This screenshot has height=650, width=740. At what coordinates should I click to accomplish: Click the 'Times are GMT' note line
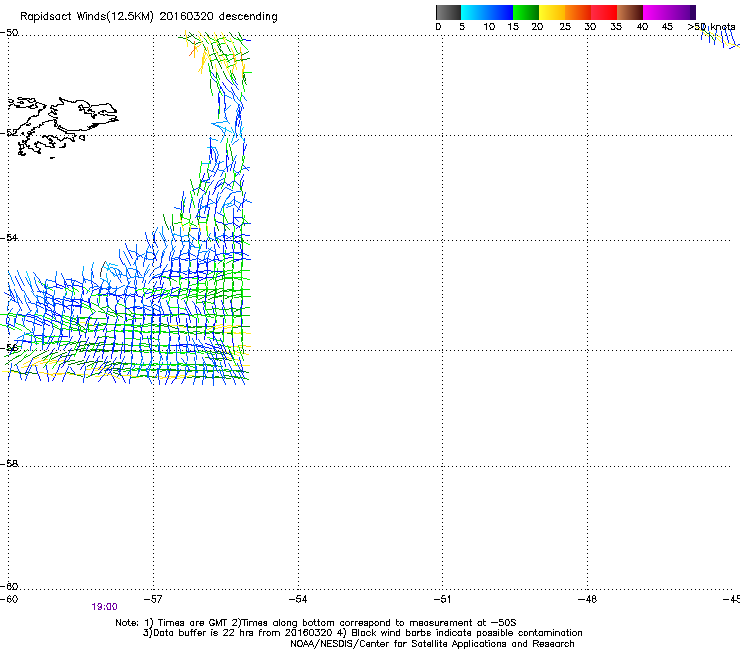316,623
